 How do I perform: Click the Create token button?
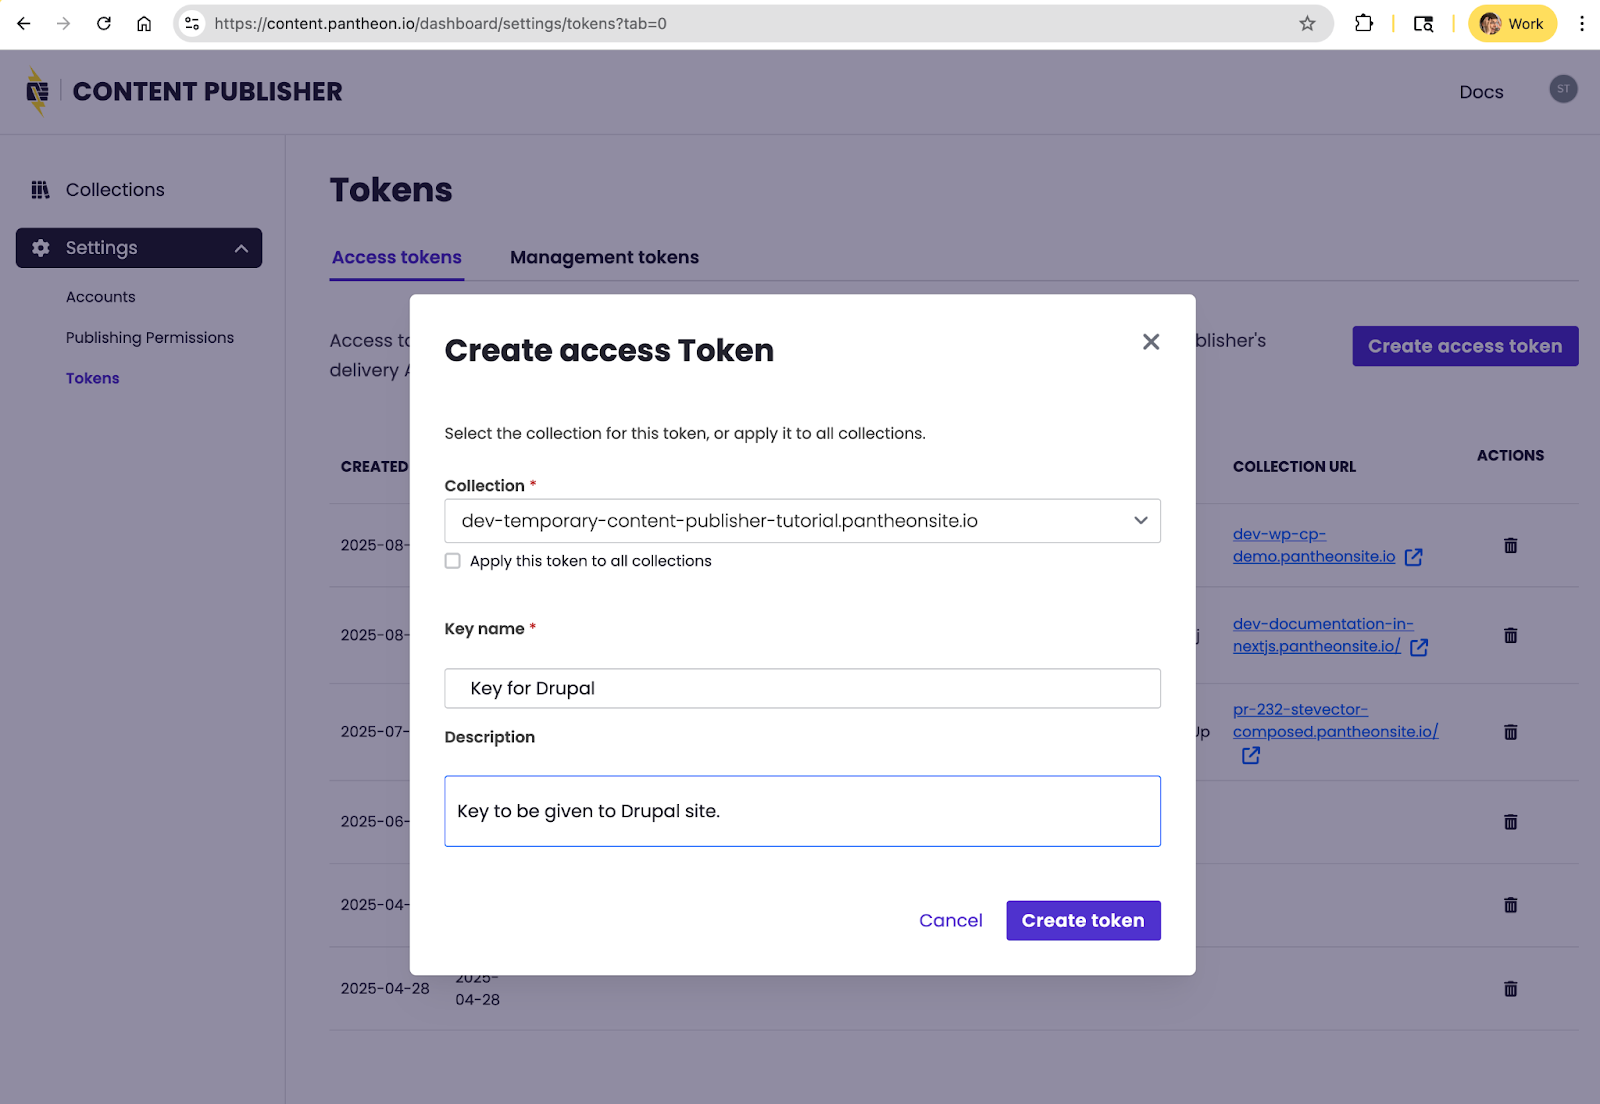(x=1083, y=921)
